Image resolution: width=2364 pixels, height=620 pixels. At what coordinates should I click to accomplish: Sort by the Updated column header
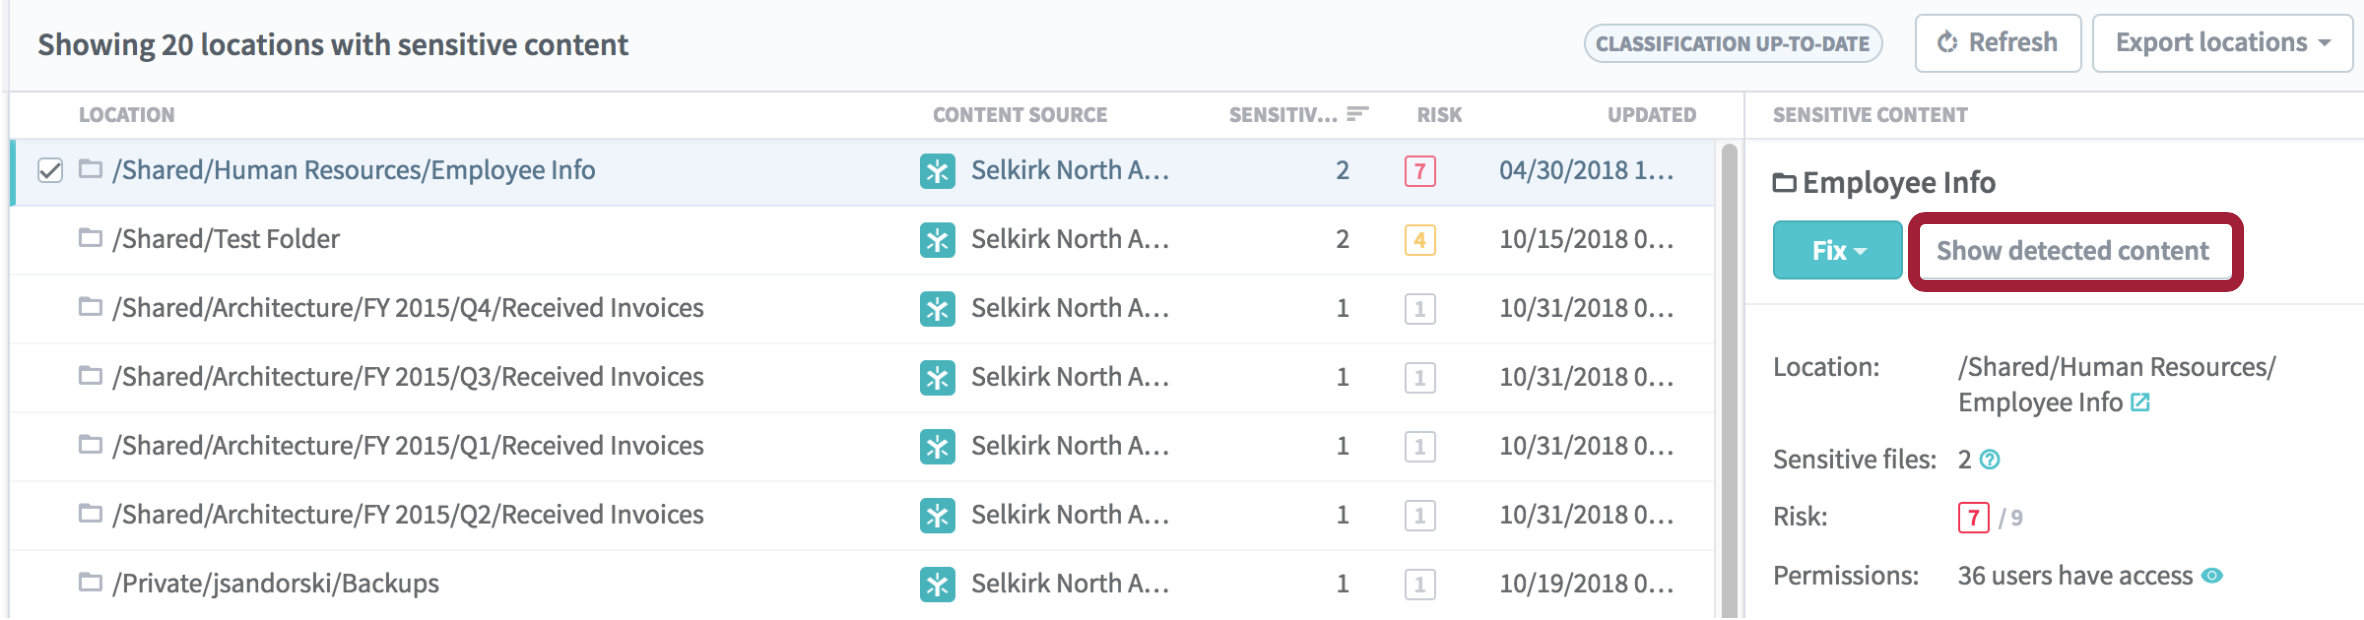click(x=1651, y=115)
